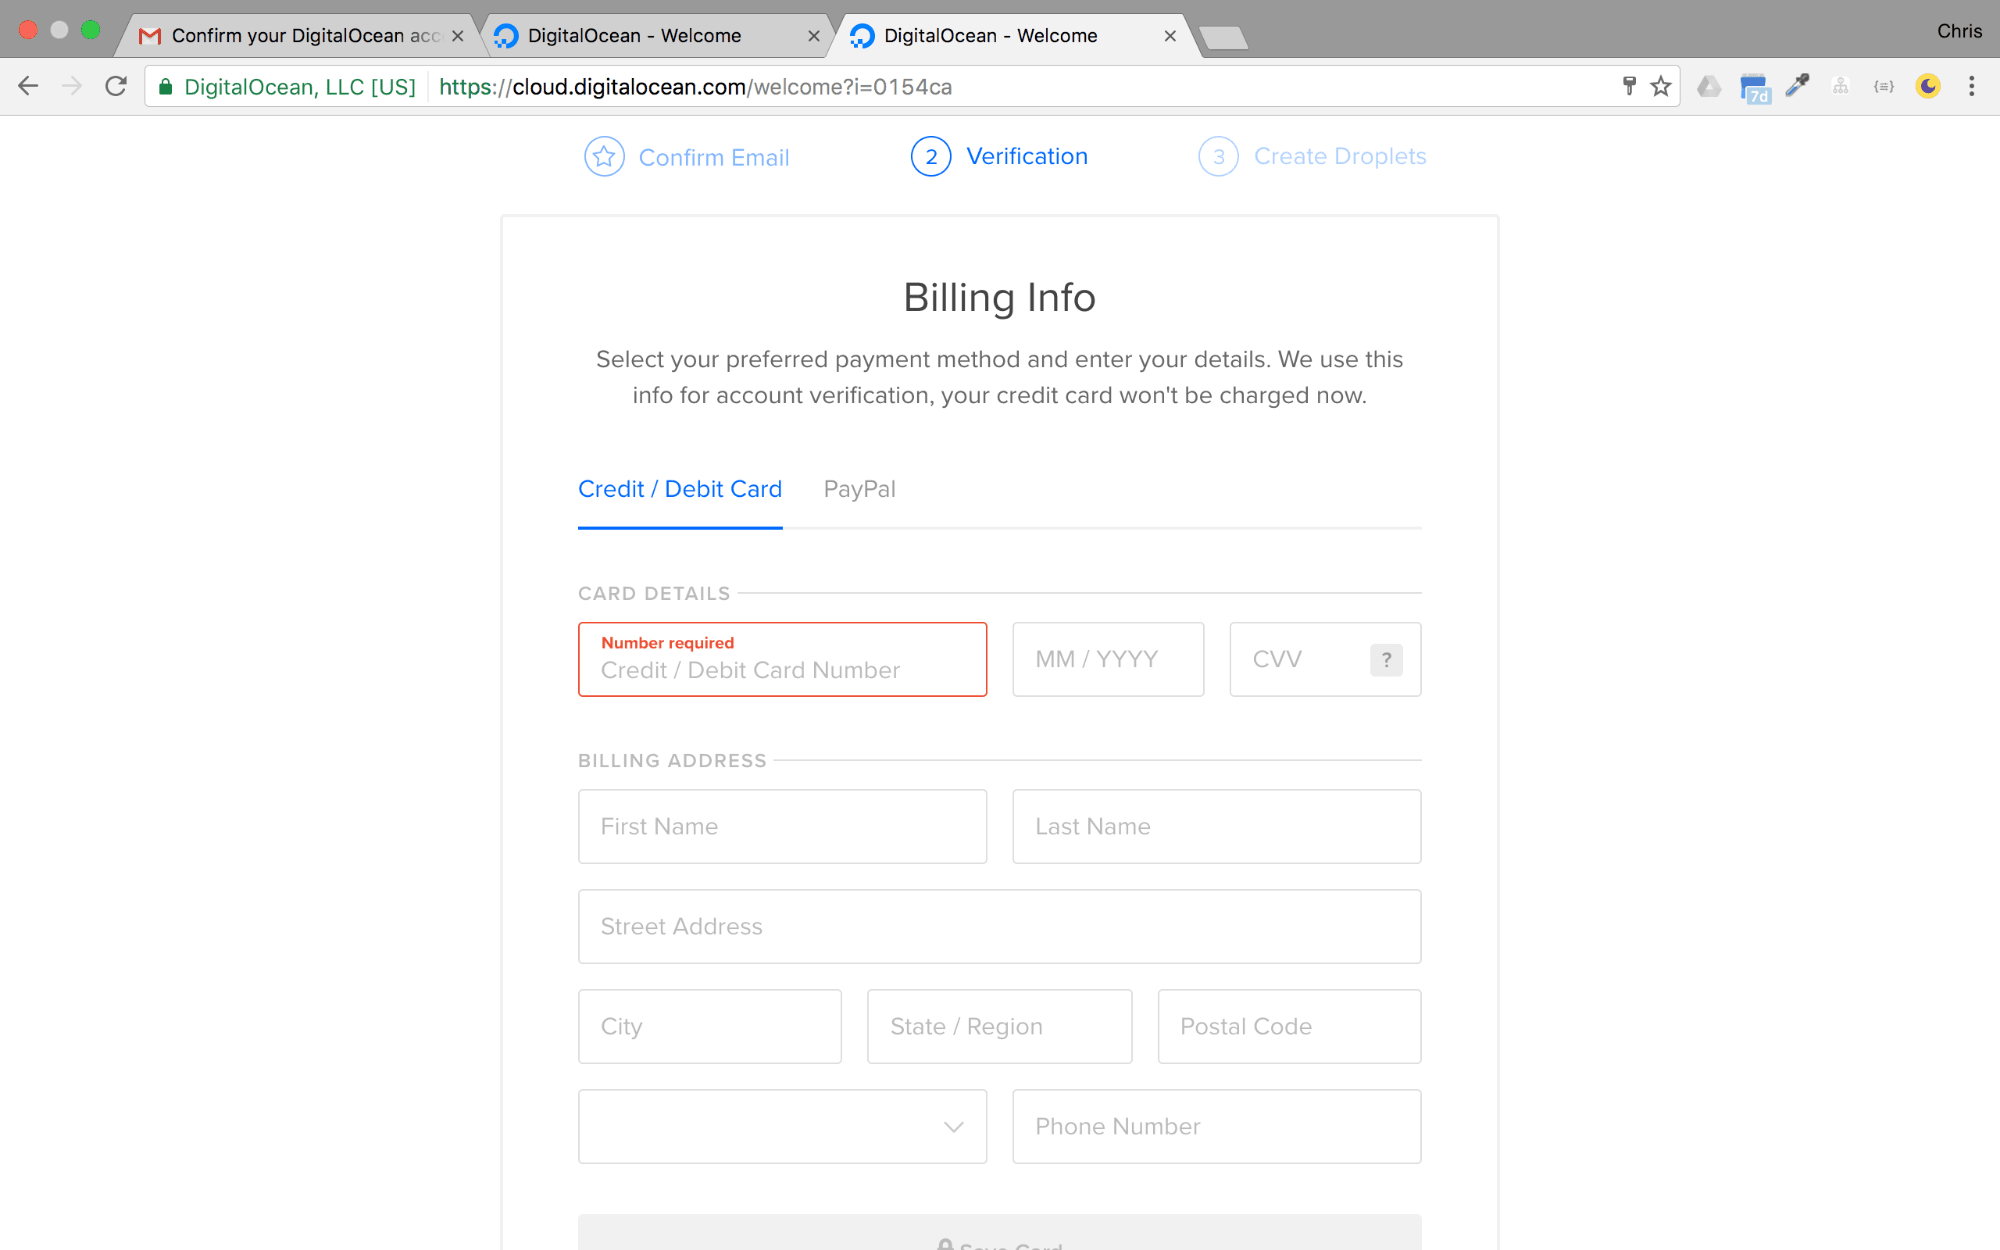The image size is (2000, 1250).
Task: Click the Billing Info heading
Action: [x=999, y=298]
